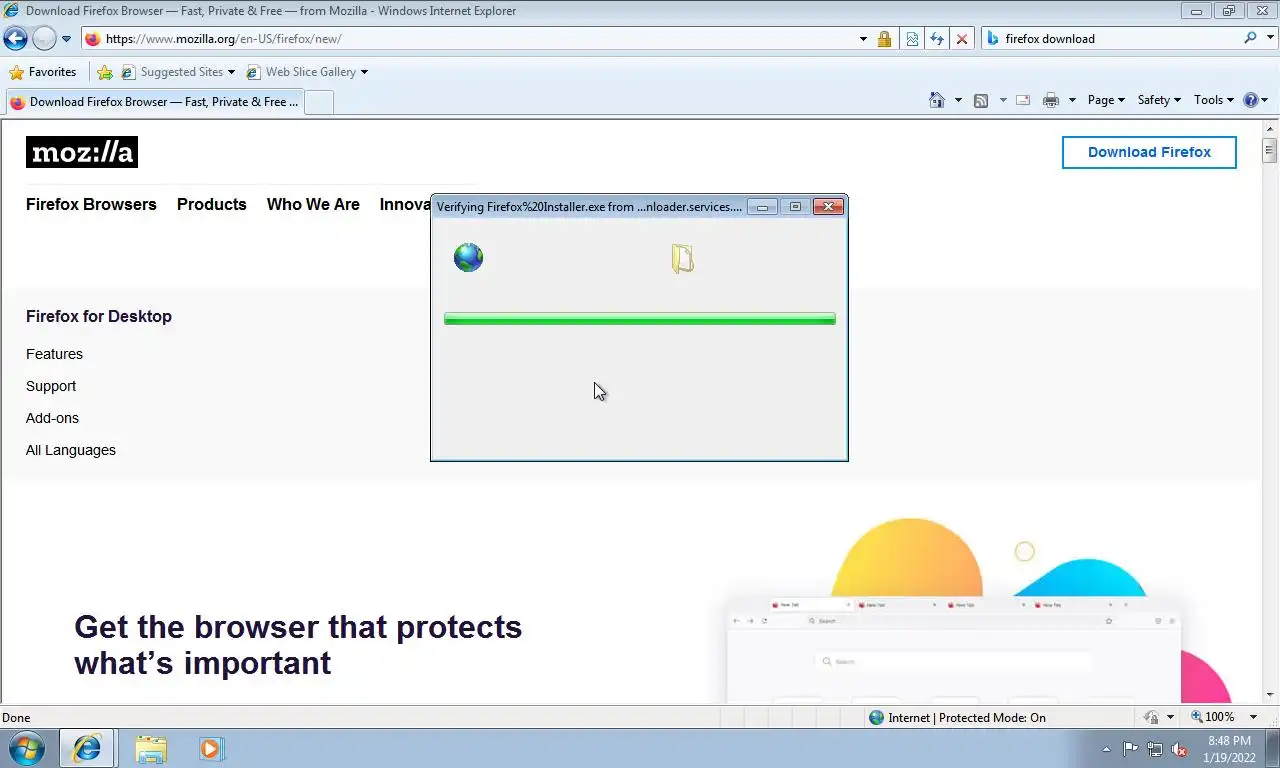The image size is (1280, 768).
Task: Click the greyed Forward navigation button
Action: (44, 38)
